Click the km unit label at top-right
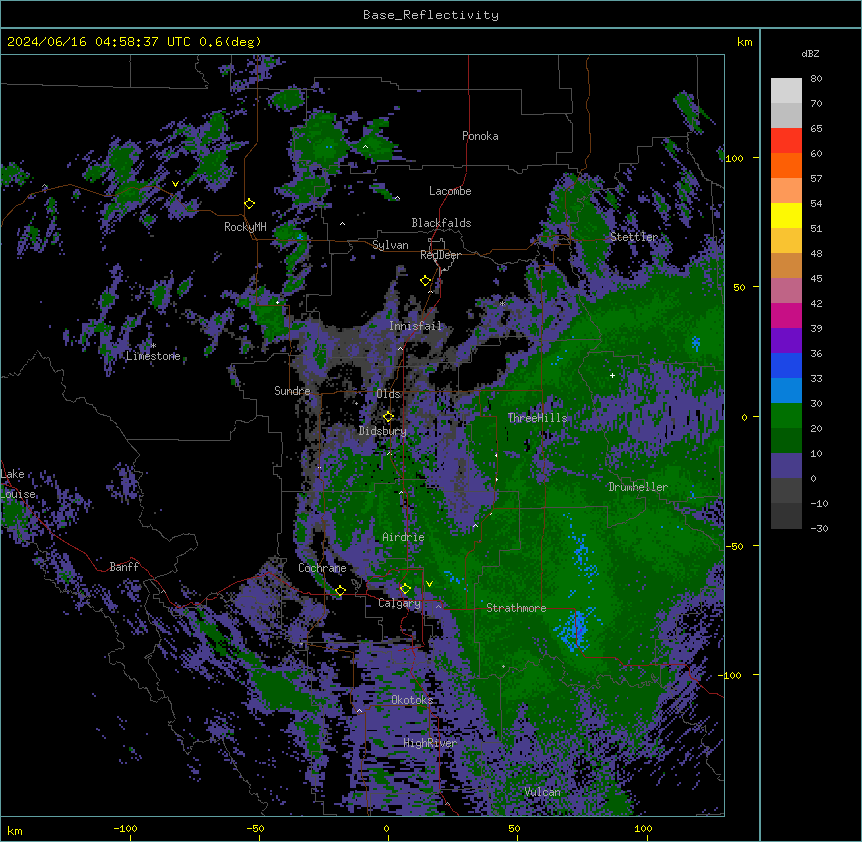The image size is (862, 842). [745, 42]
